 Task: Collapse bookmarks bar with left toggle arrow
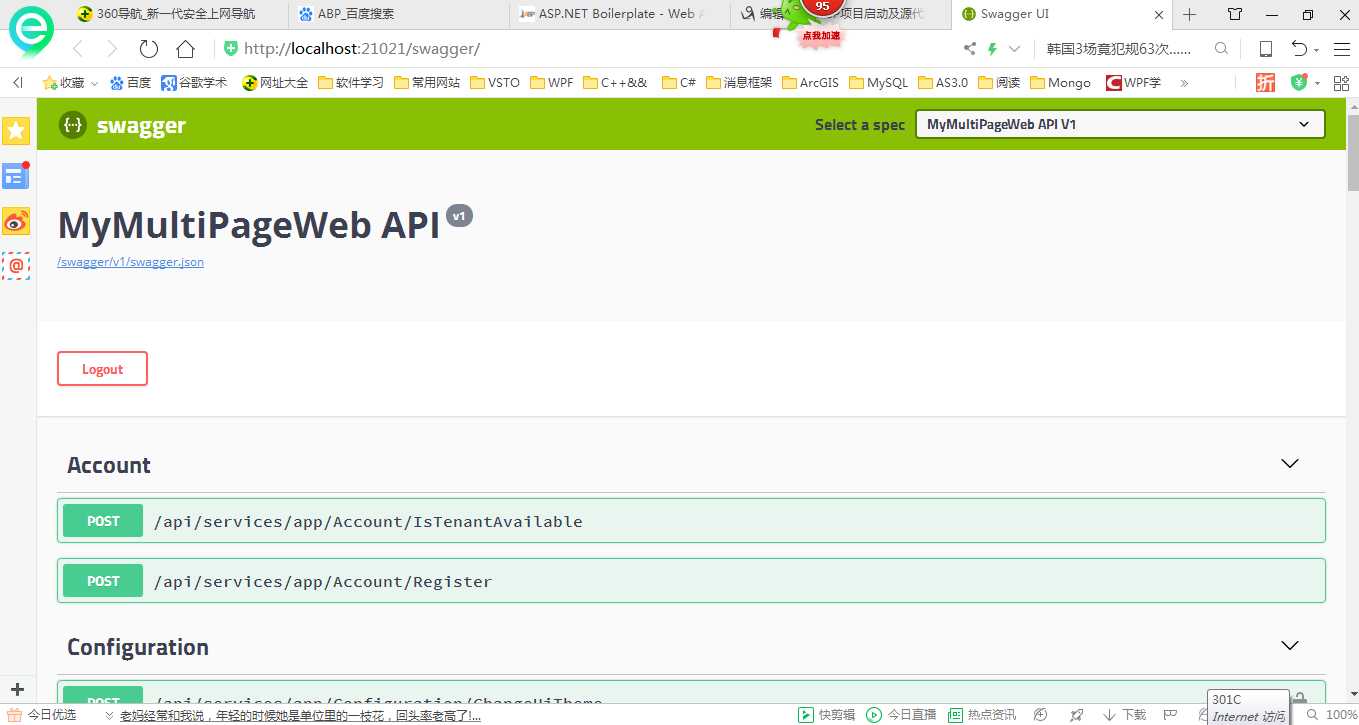pos(17,83)
